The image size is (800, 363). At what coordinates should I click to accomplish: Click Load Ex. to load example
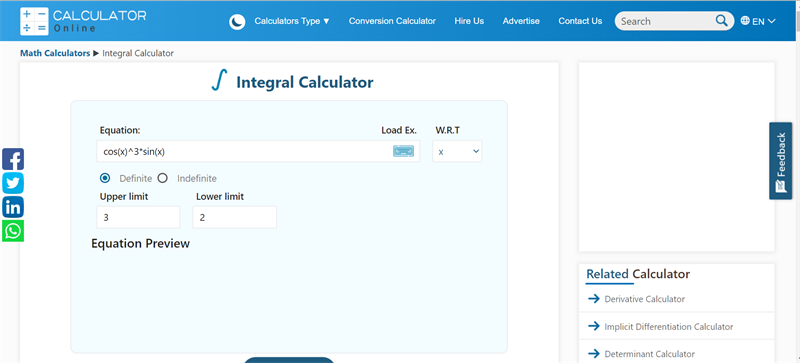(x=399, y=130)
